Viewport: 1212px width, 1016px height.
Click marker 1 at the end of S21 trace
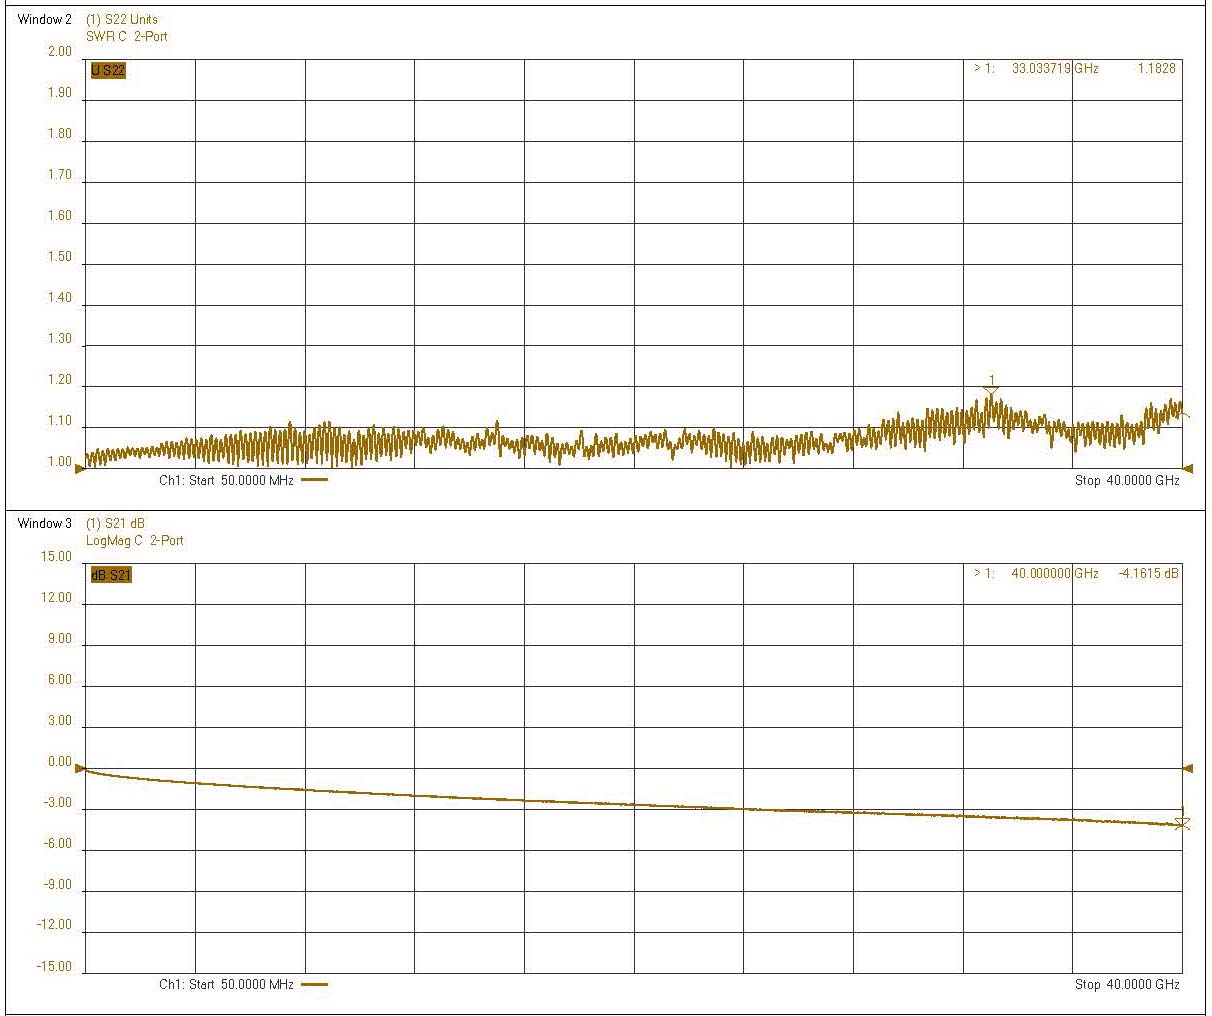click(1182, 823)
